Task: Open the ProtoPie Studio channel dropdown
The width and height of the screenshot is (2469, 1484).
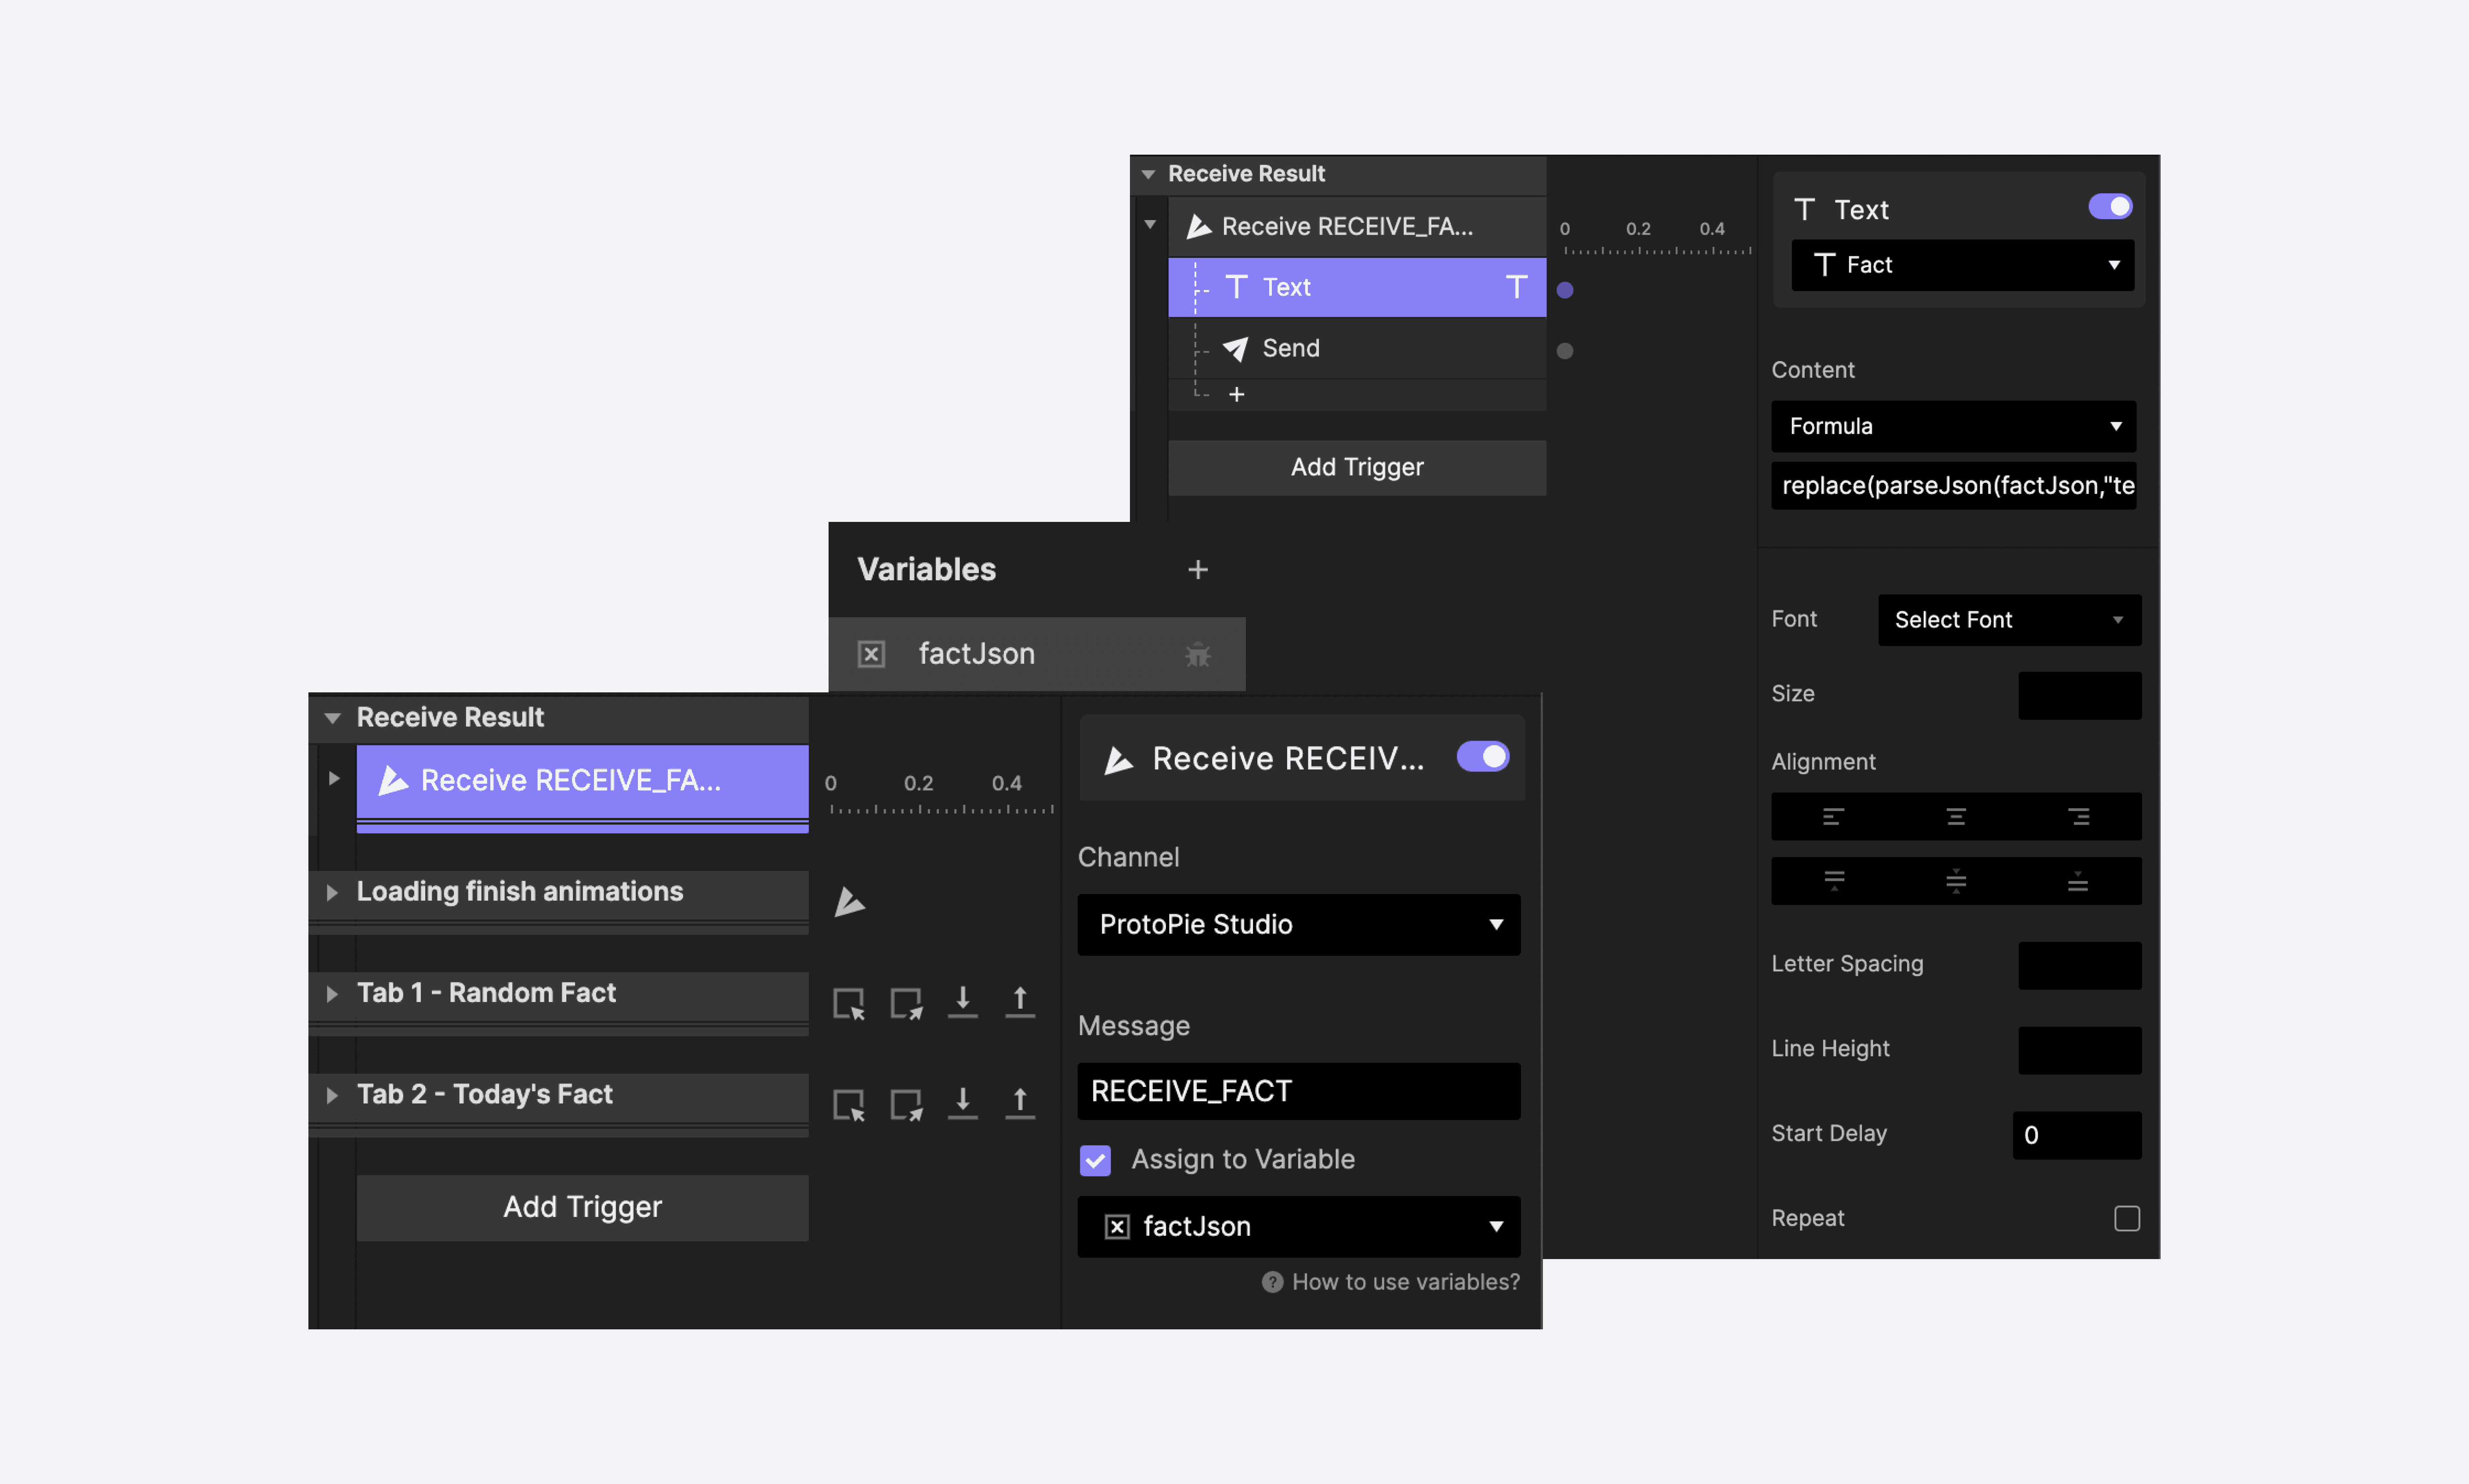Action: click(x=1298, y=925)
